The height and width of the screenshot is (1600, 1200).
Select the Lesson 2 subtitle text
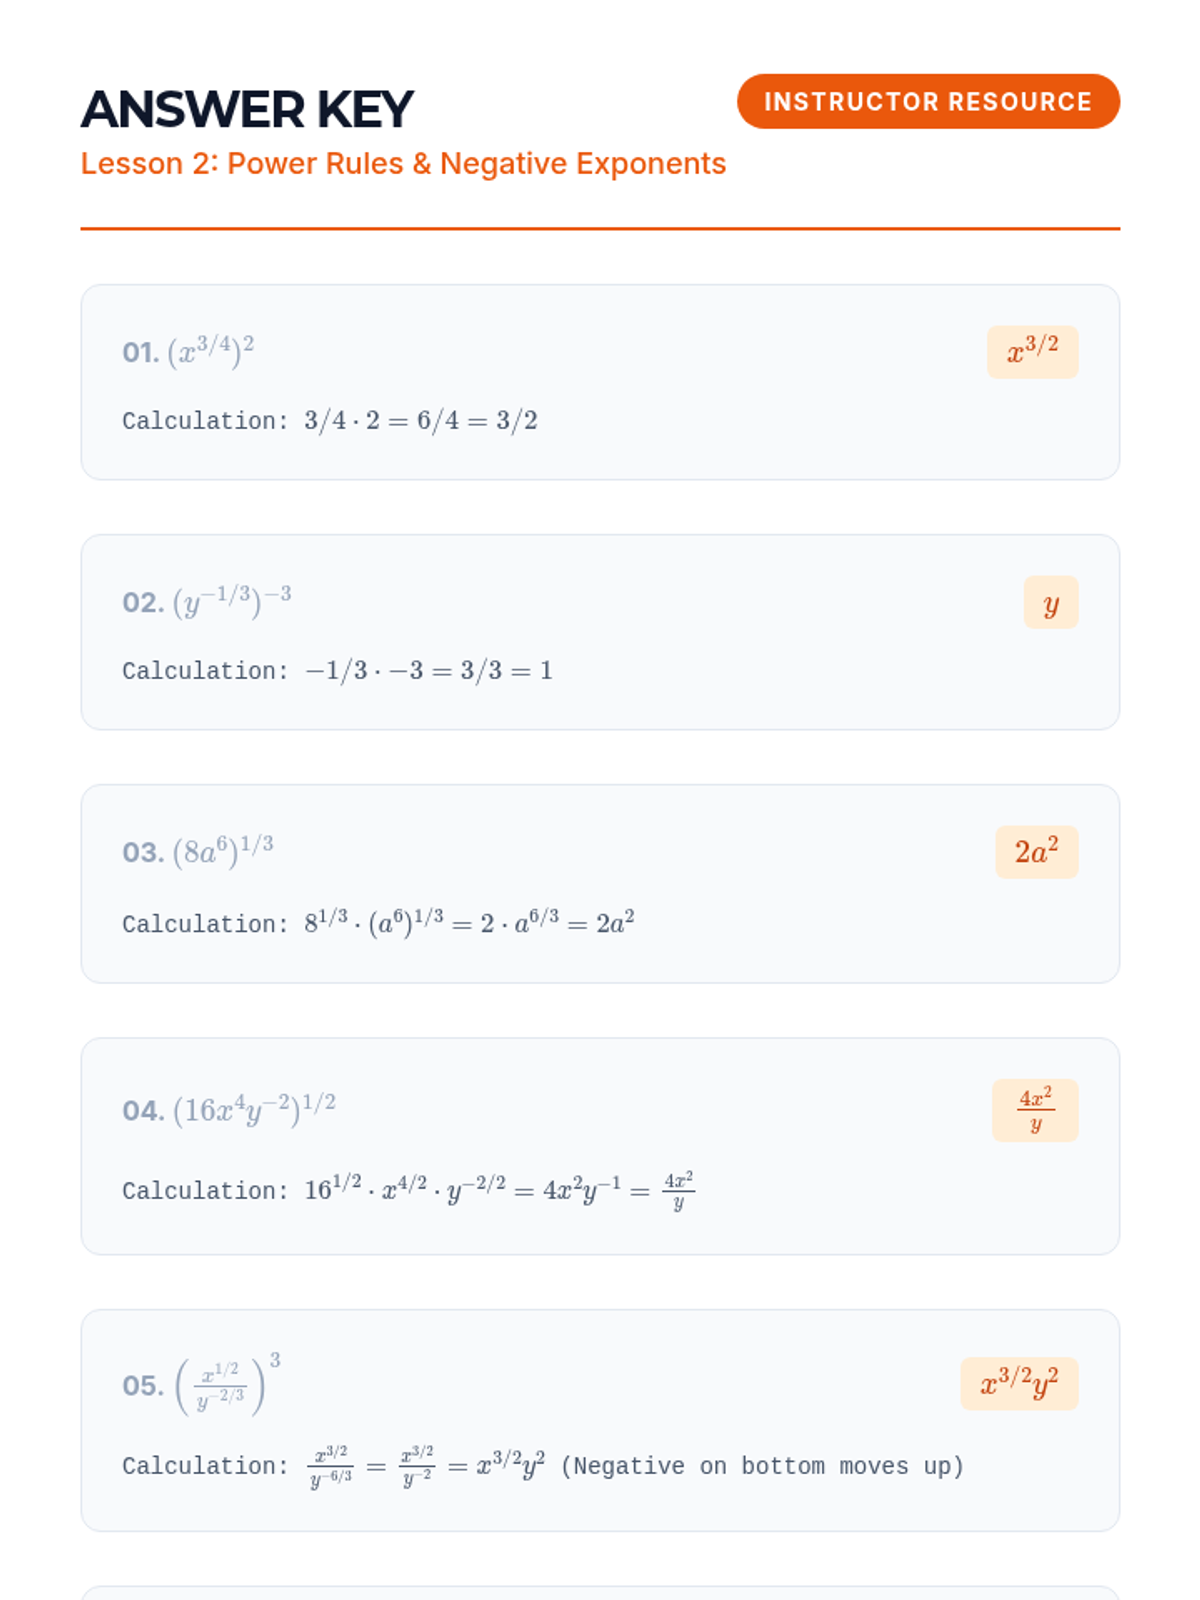coord(403,163)
